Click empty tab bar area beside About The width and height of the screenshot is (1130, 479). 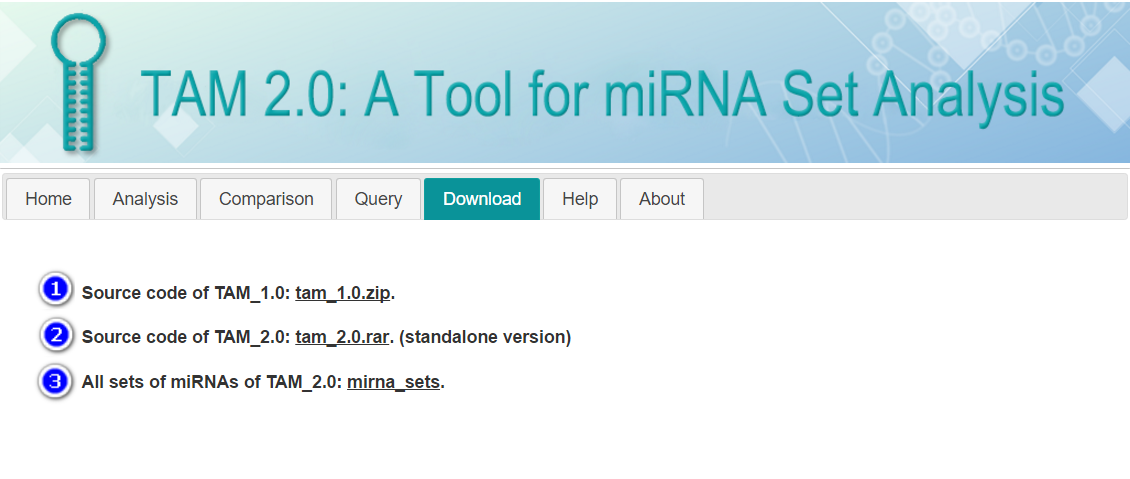click(915, 197)
